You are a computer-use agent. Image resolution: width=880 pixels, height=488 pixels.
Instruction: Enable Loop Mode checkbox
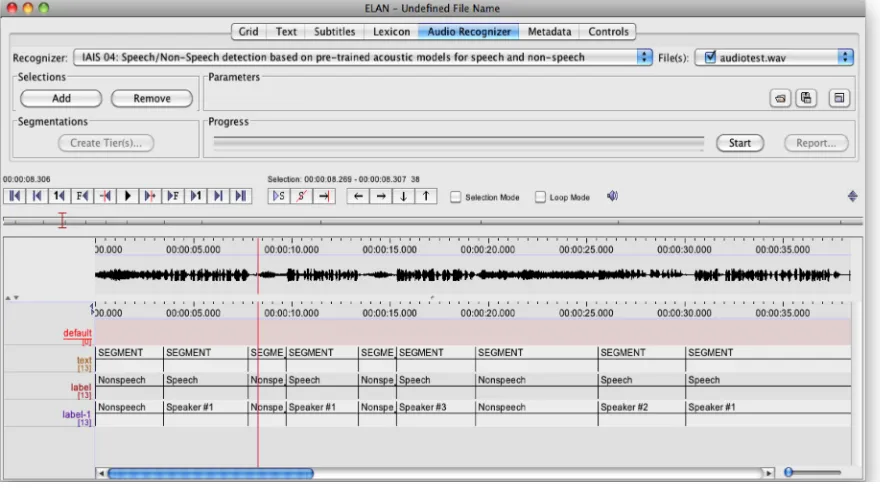click(x=540, y=197)
